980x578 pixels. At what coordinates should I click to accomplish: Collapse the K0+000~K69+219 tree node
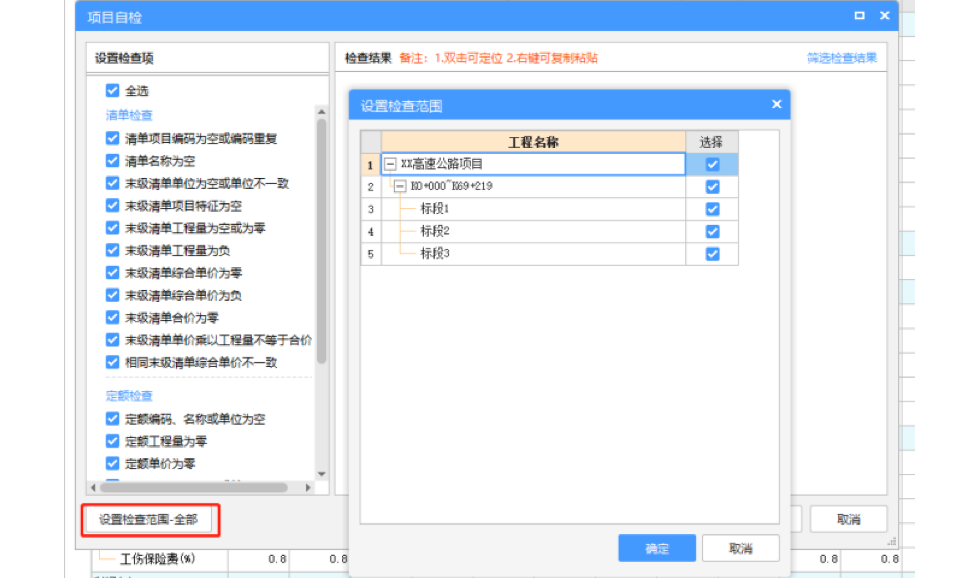400,186
